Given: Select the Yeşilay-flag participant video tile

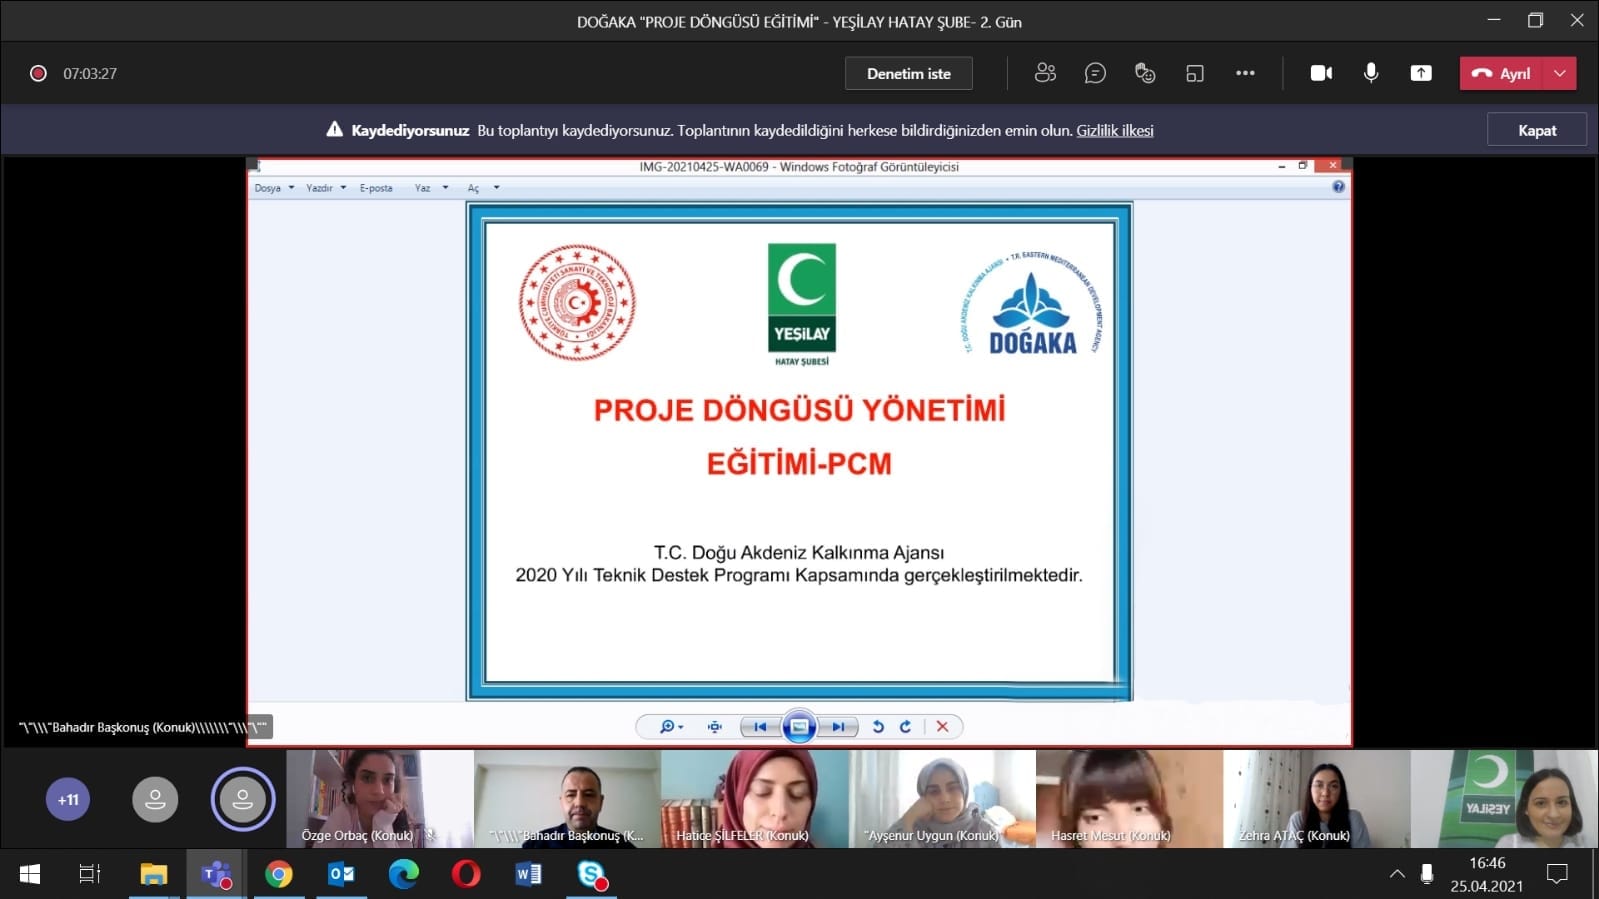Looking at the screenshot, I should pos(1505,798).
